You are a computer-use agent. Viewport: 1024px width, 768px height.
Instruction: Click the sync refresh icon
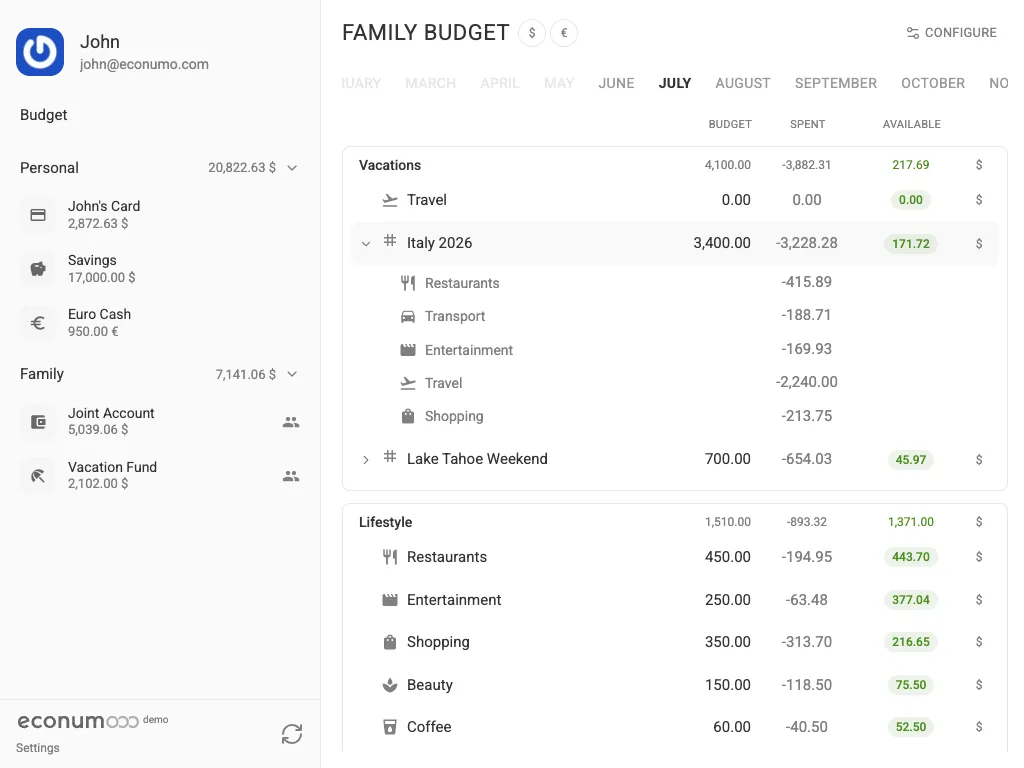(x=292, y=733)
